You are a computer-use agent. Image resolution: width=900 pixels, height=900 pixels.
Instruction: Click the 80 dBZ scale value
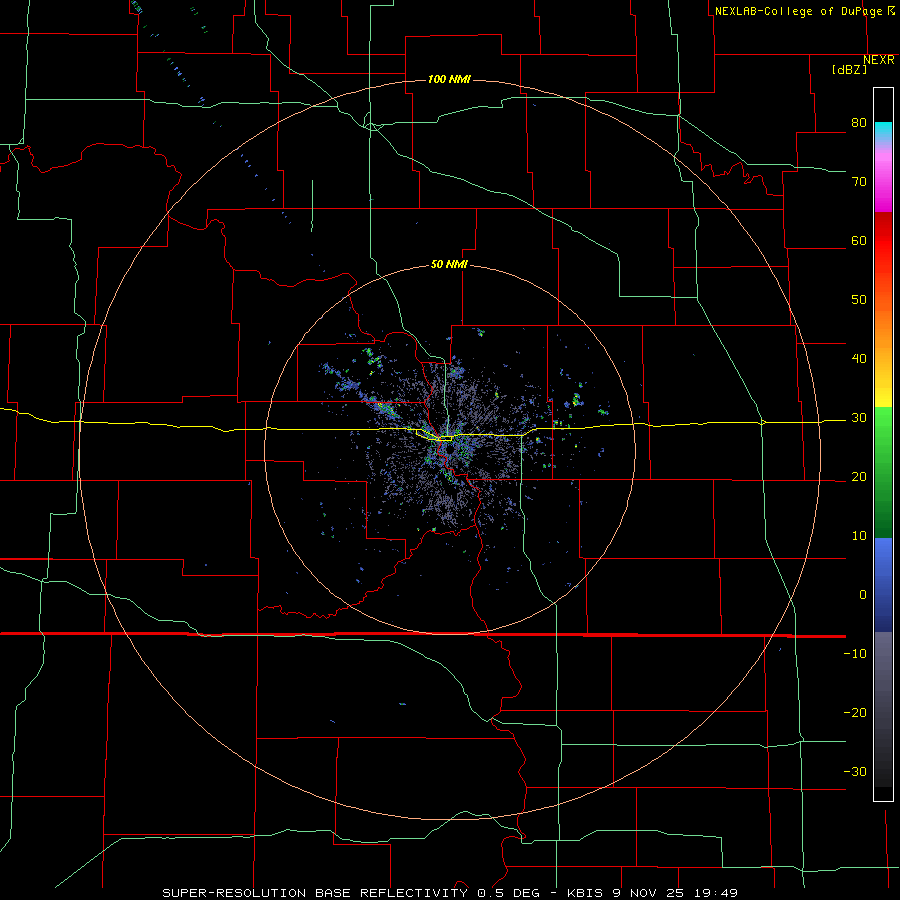(859, 122)
